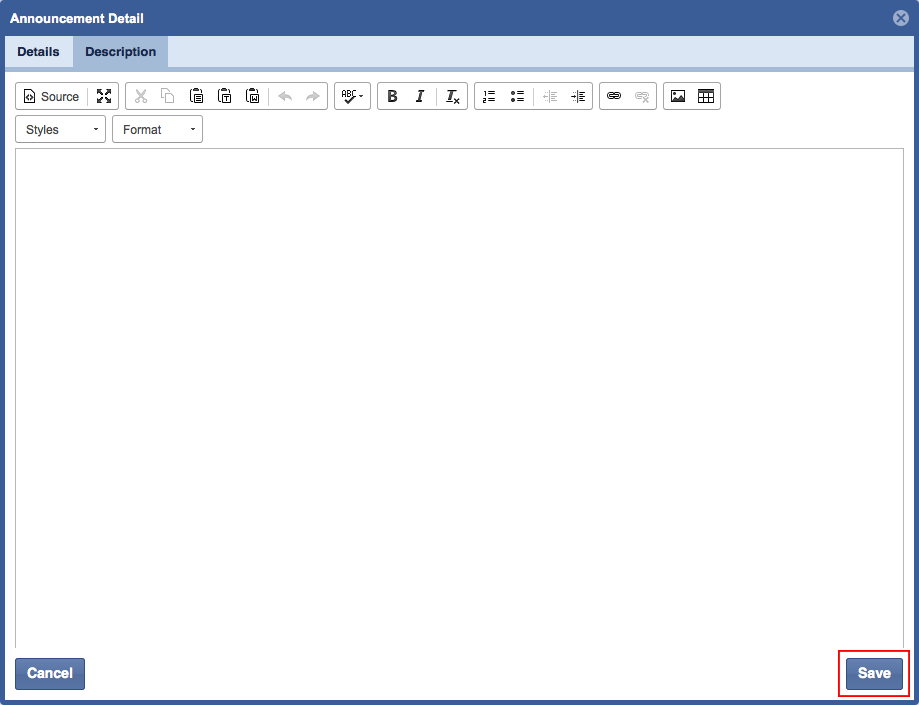Open the Styles dropdown
The height and width of the screenshot is (705, 919).
coord(60,130)
